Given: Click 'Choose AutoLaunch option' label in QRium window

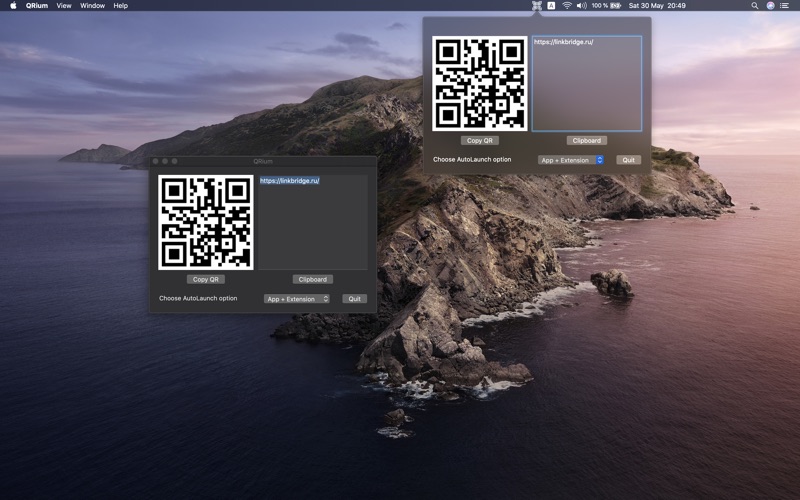Looking at the screenshot, I should (198, 298).
